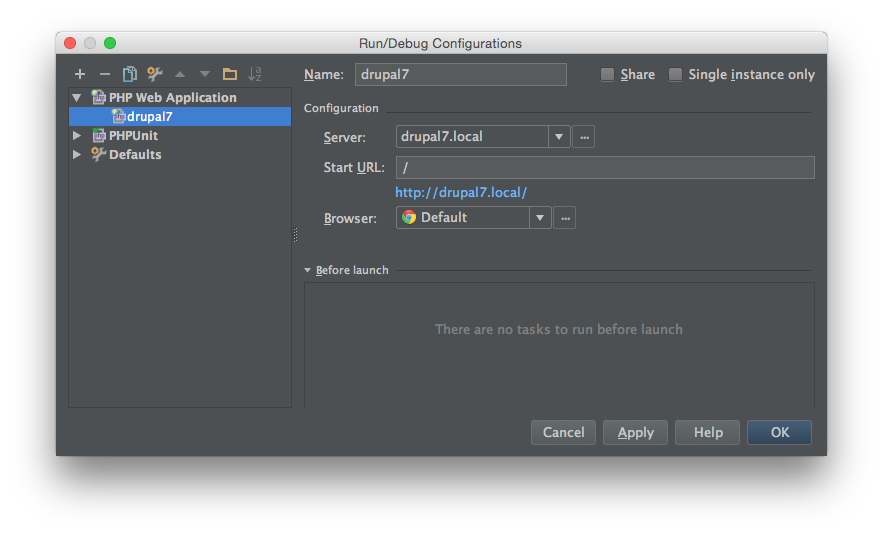The image size is (883, 536).
Task: Open Help for this dialog
Action: (x=707, y=432)
